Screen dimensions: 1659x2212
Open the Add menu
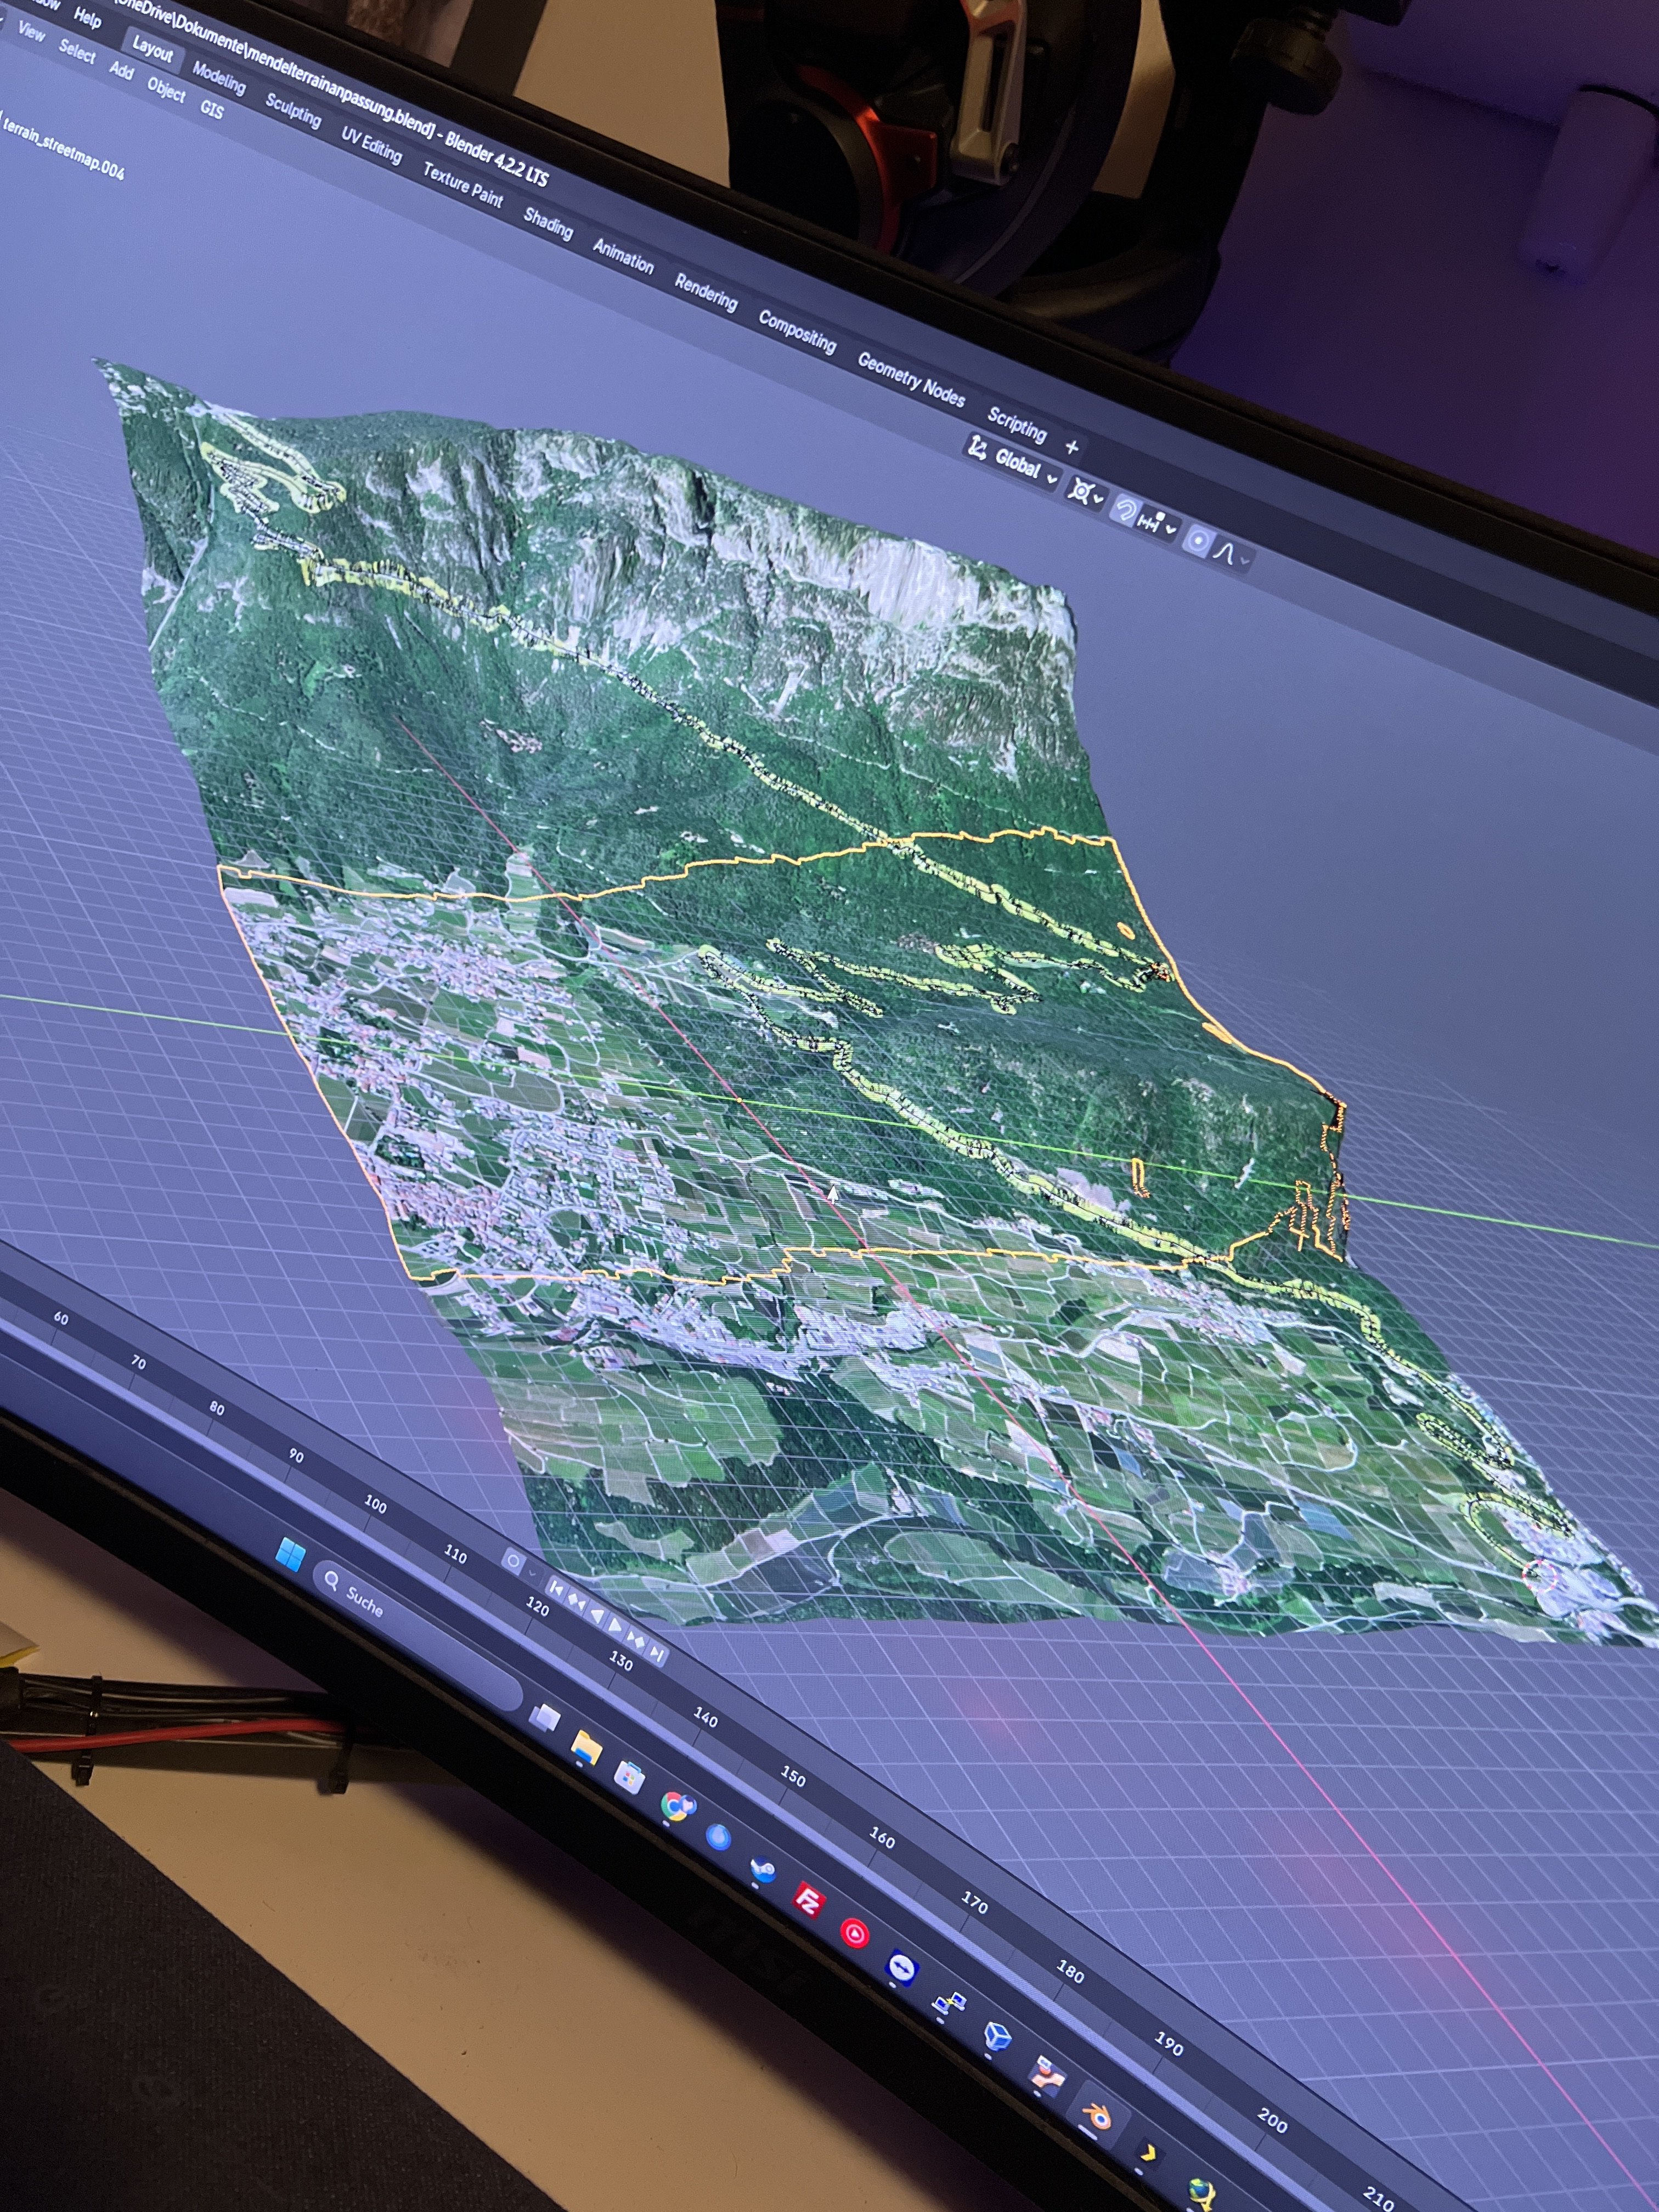[x=121, y=70]
